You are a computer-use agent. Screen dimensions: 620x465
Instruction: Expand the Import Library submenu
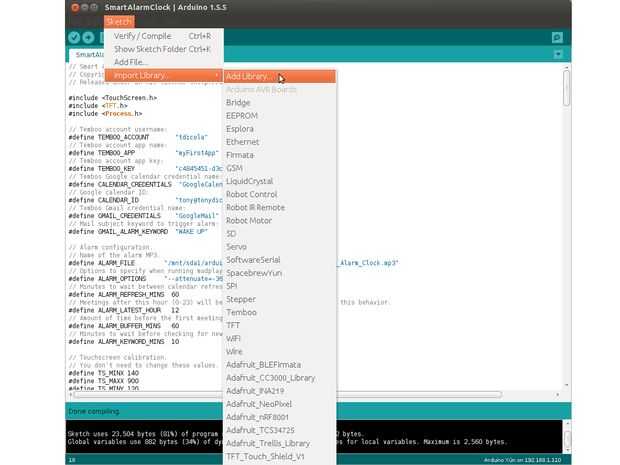163,75
